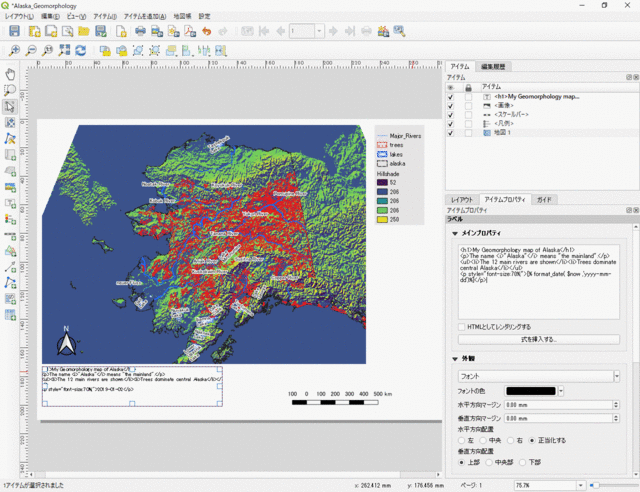Select the Add label tool

coord(10,203)
